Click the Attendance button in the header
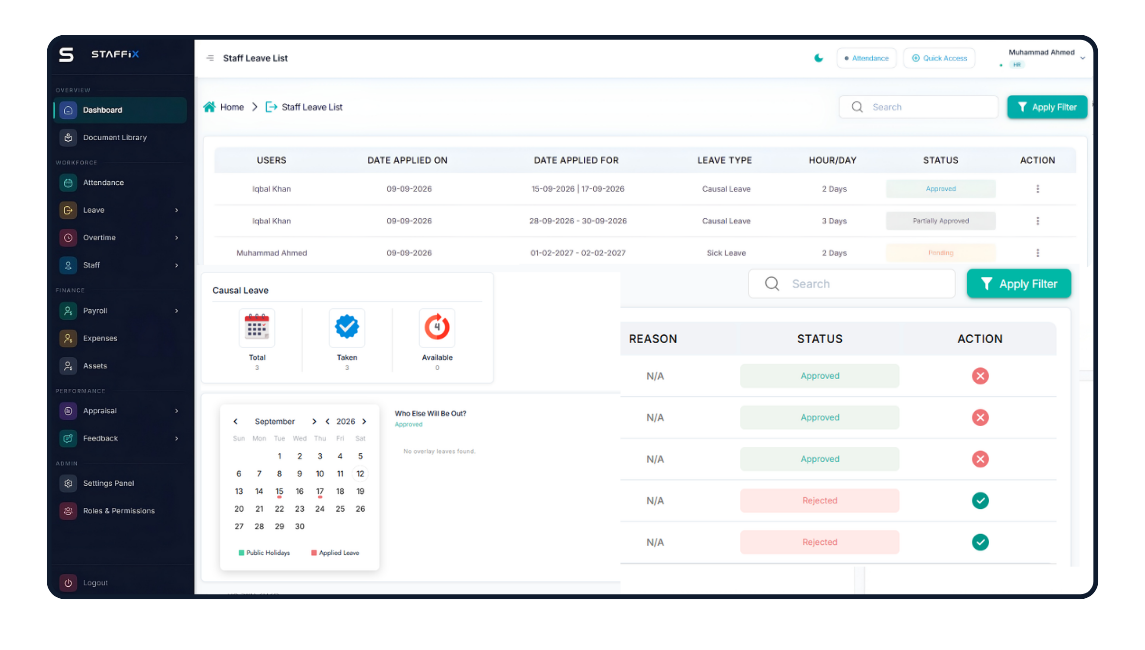The width and height of the screenshot is (1145, 650). (866, 58)
